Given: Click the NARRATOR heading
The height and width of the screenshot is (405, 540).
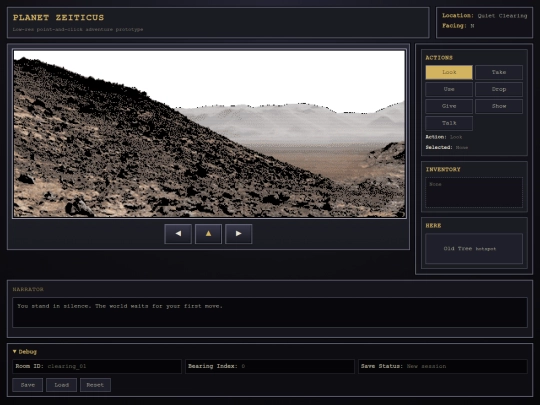Looking at the screenshot, I should (x=28, y=289).
